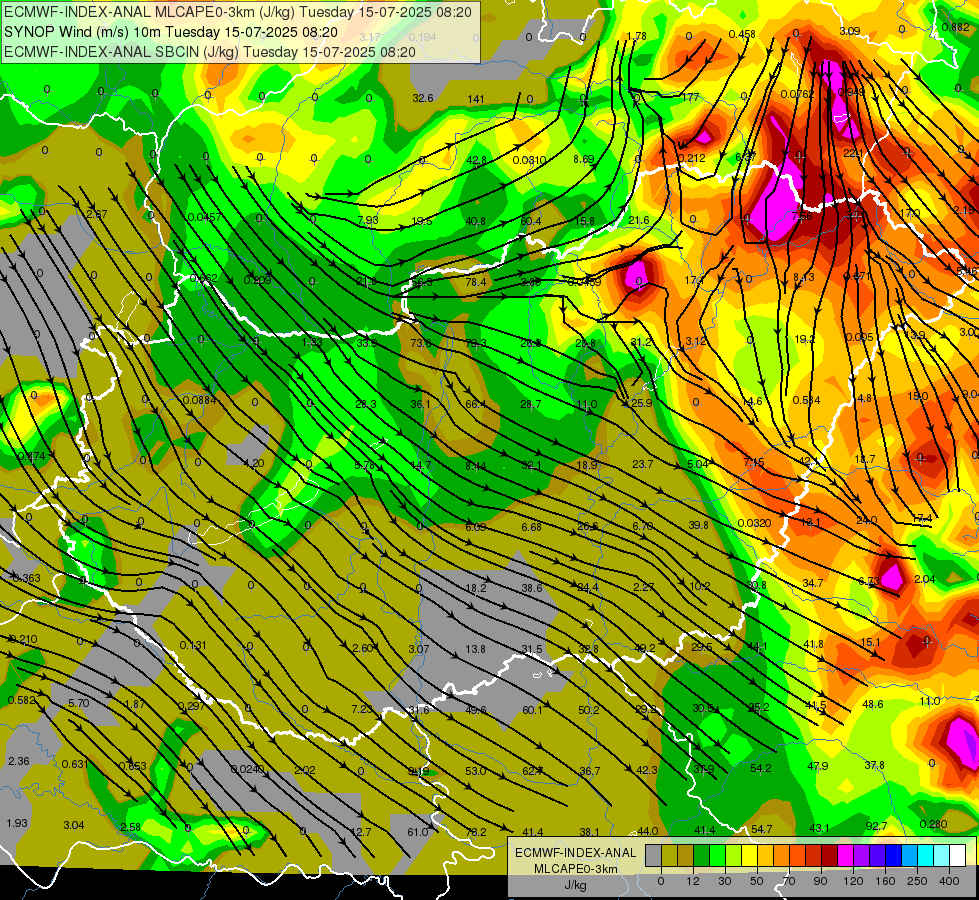Click the map value 32.6
Image resolution: width=979 pixels, height=900 pixels.
[x=423, y=98]
